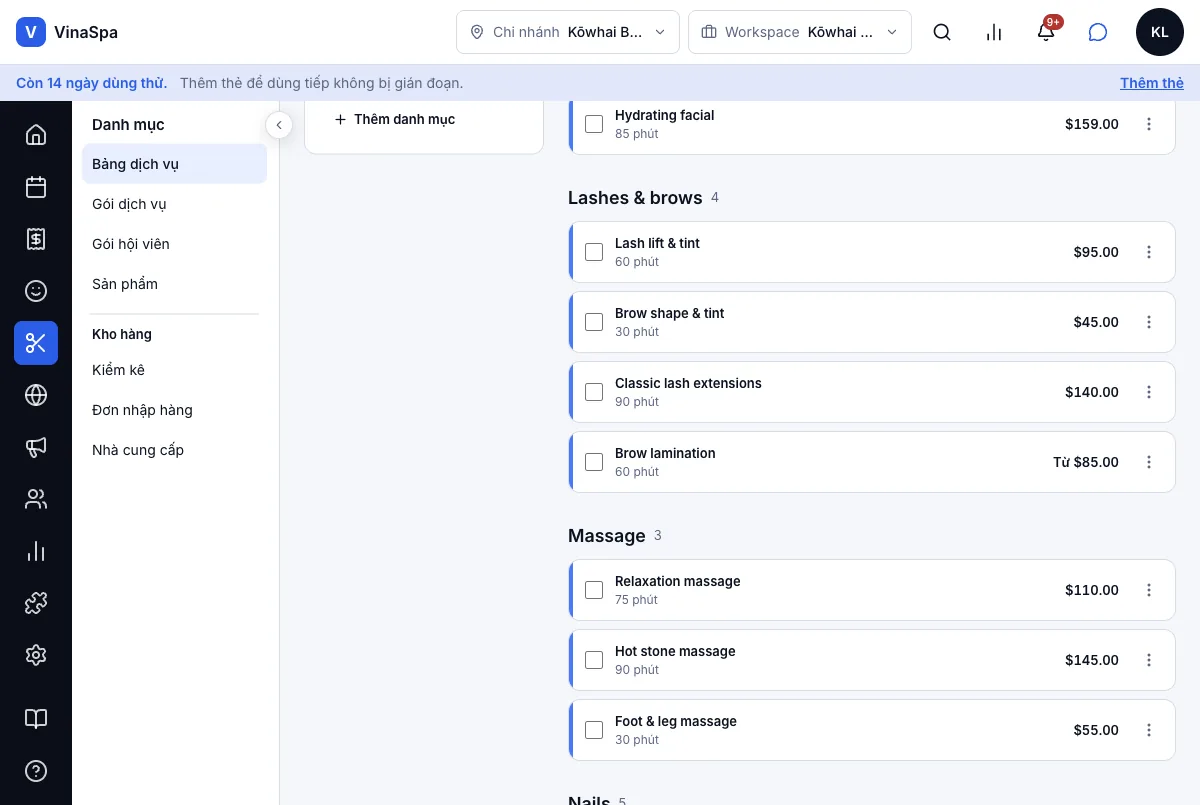
Task: Select the scissors catalog icon
Action: click(x=36, y=343)
